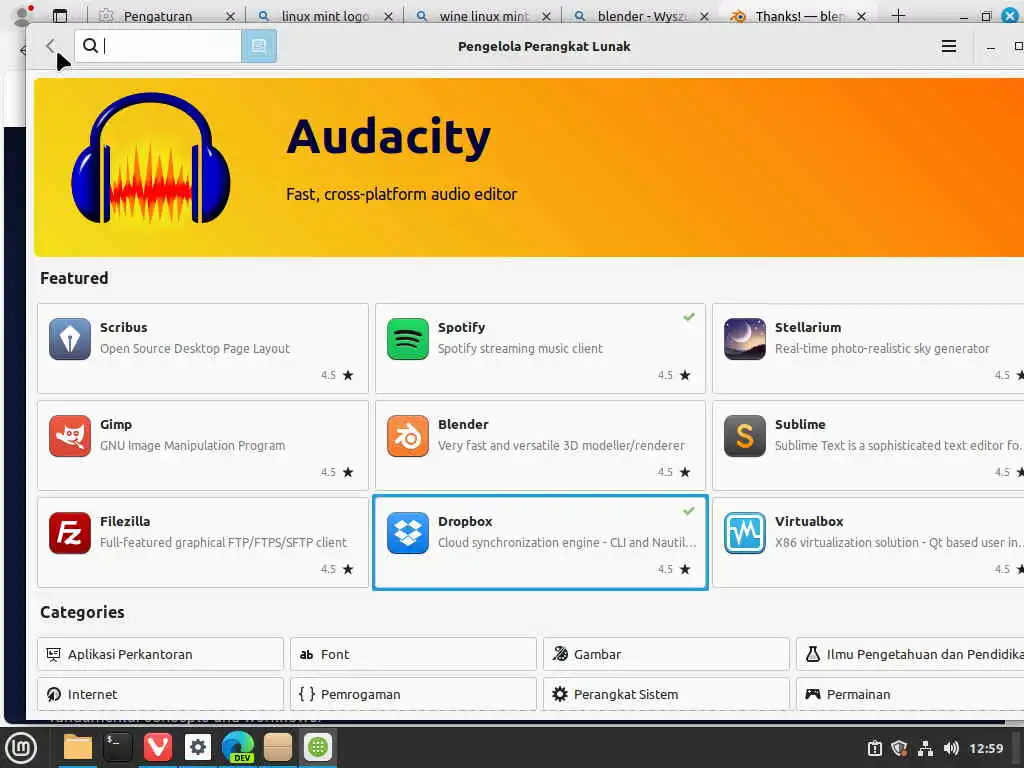
Task: Open the Perangkat Sistem category
Action: click(666, 694)
